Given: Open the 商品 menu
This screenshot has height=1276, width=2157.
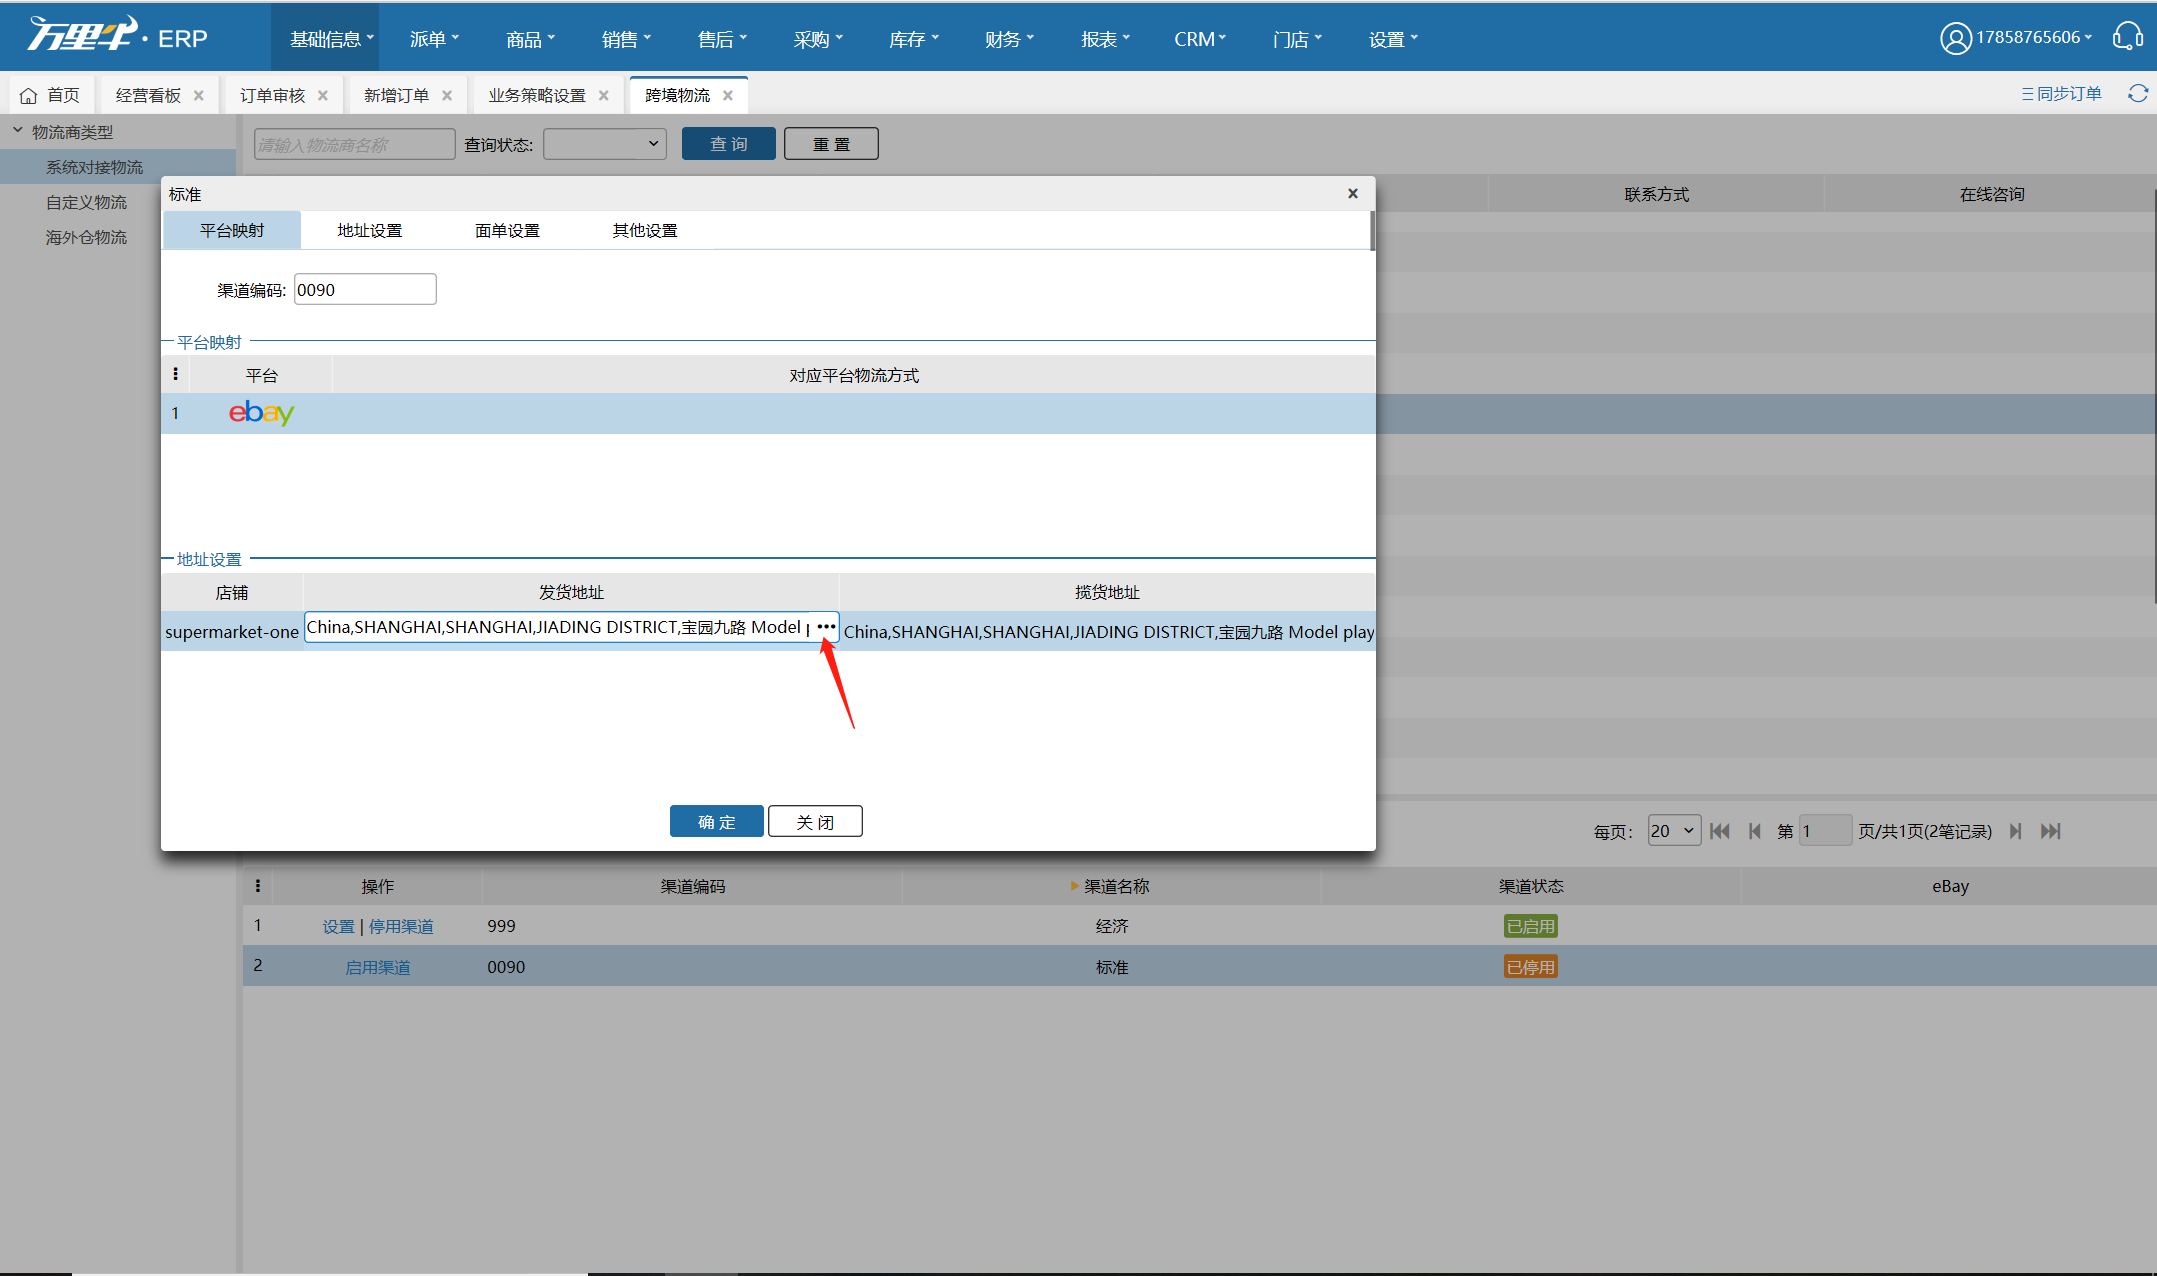Looking at the screenshot, I should pos(530,38).
